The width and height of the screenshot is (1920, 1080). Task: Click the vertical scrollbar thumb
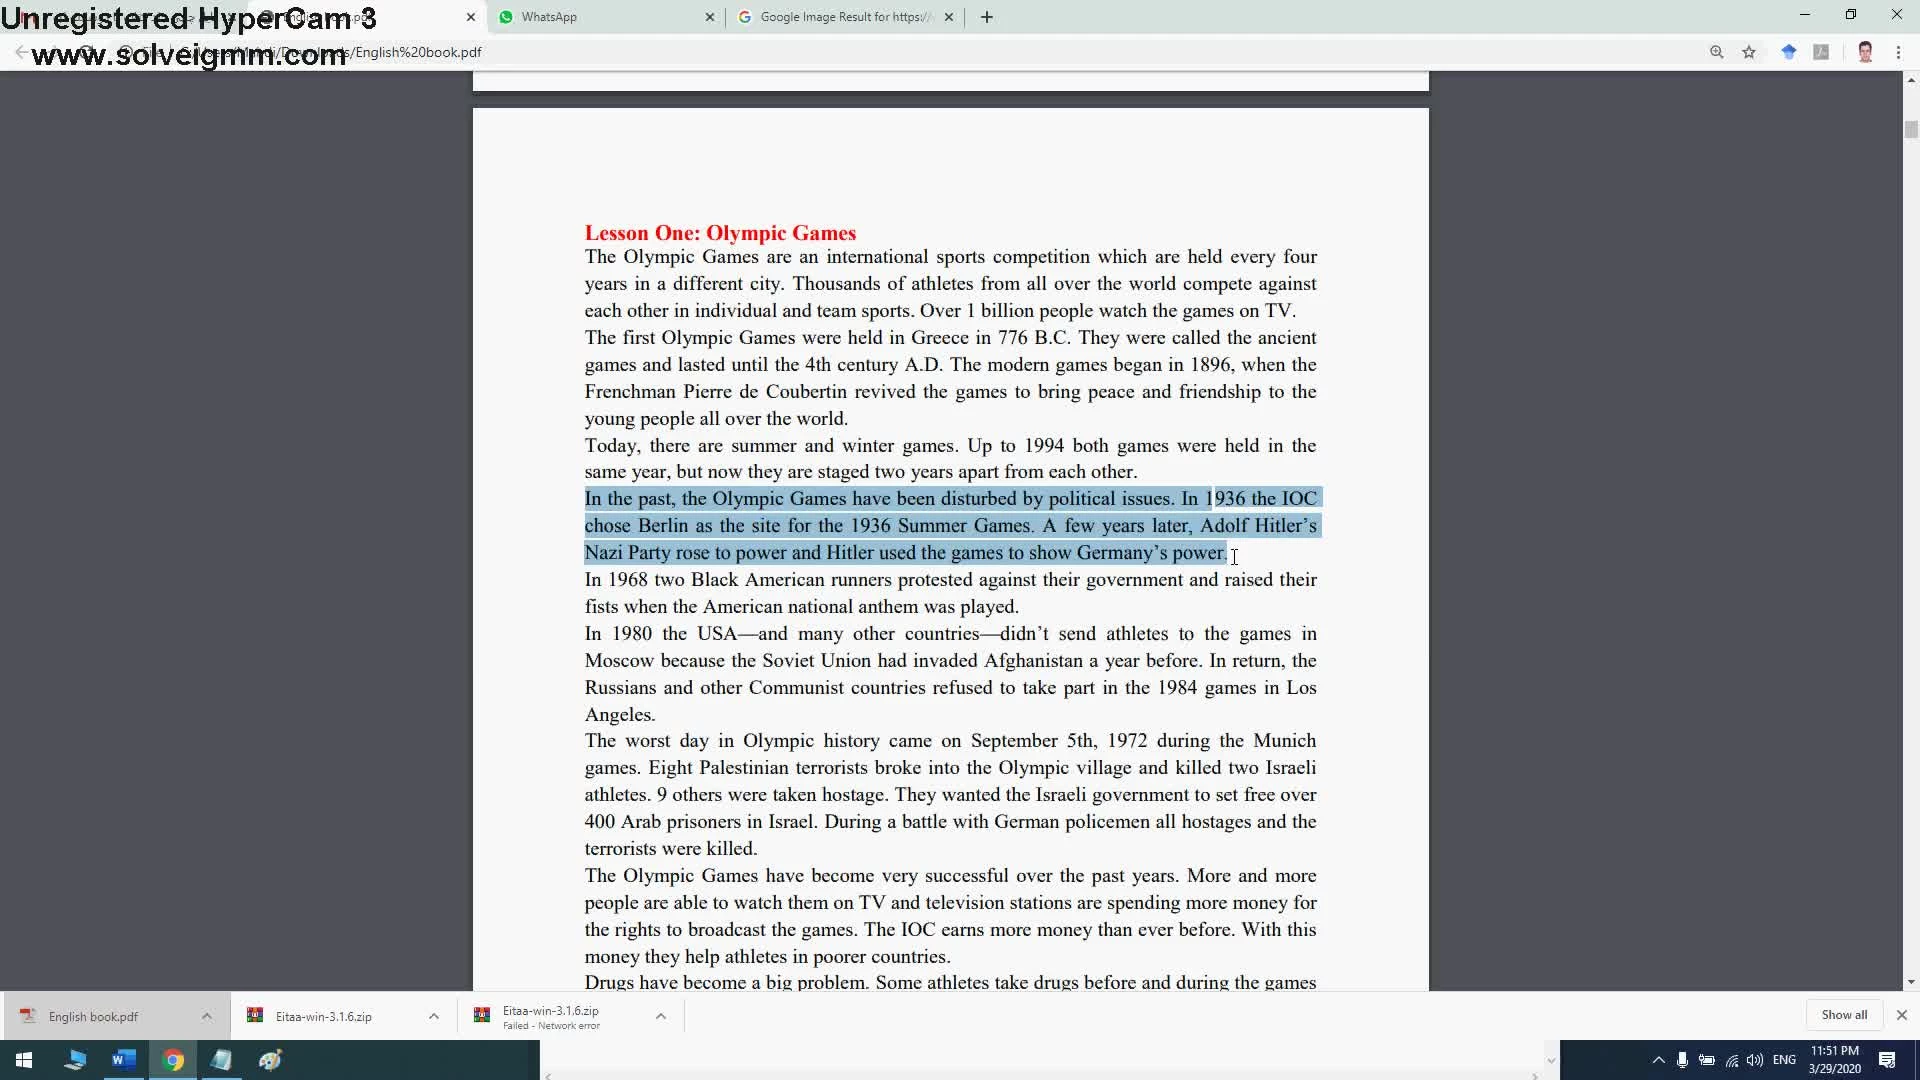click(1911, 129)
